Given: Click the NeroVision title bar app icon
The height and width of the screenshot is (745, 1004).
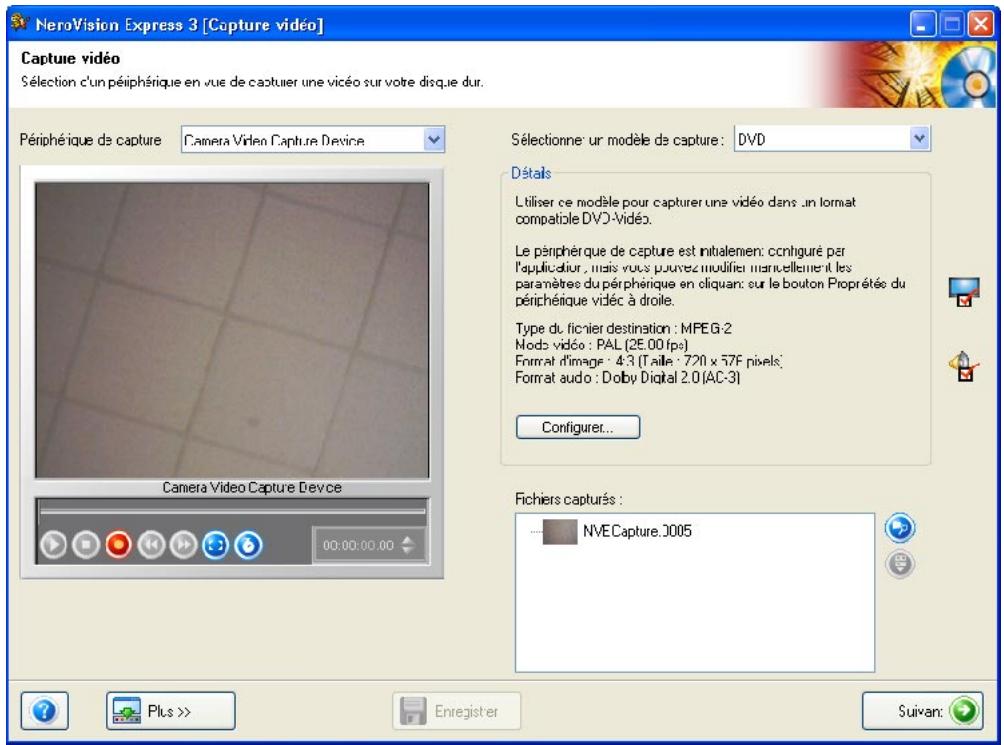Looking at the screenshot, I should [20, 24].
